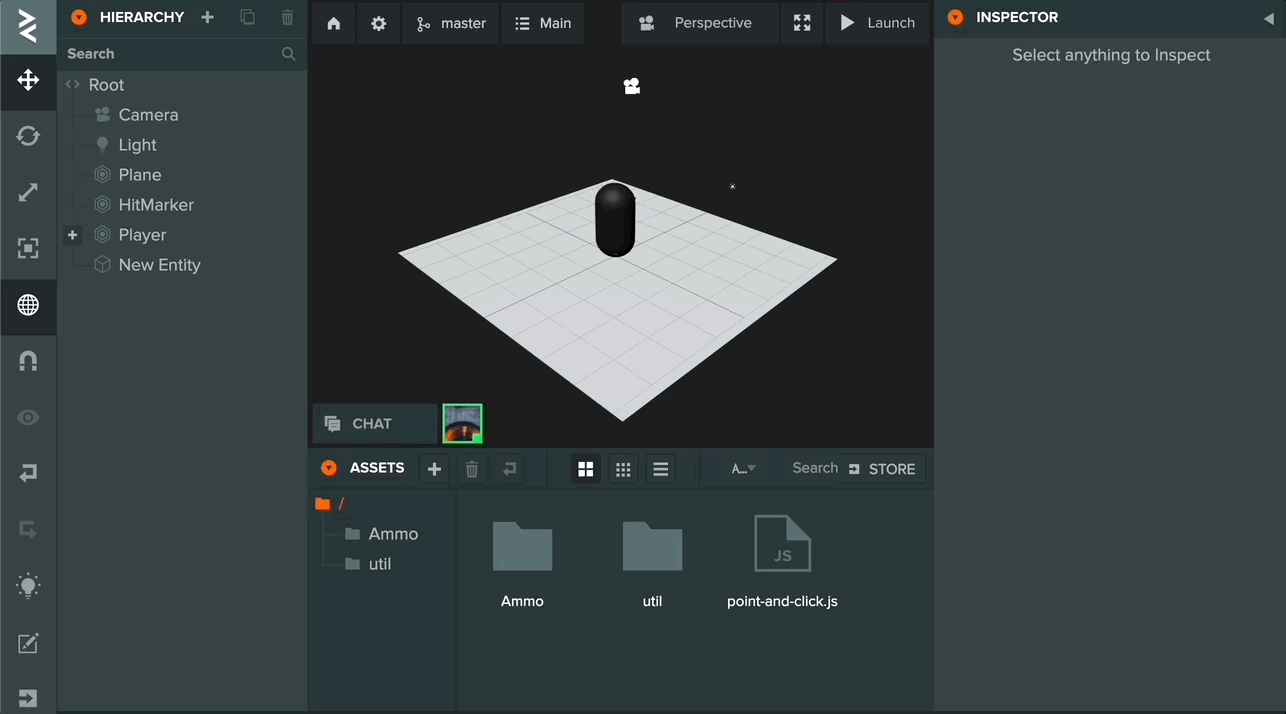The width and height of the screenshot is (1286, 714).
Task: Click the focus eye icon in sidebar
Action: (28, 417)
